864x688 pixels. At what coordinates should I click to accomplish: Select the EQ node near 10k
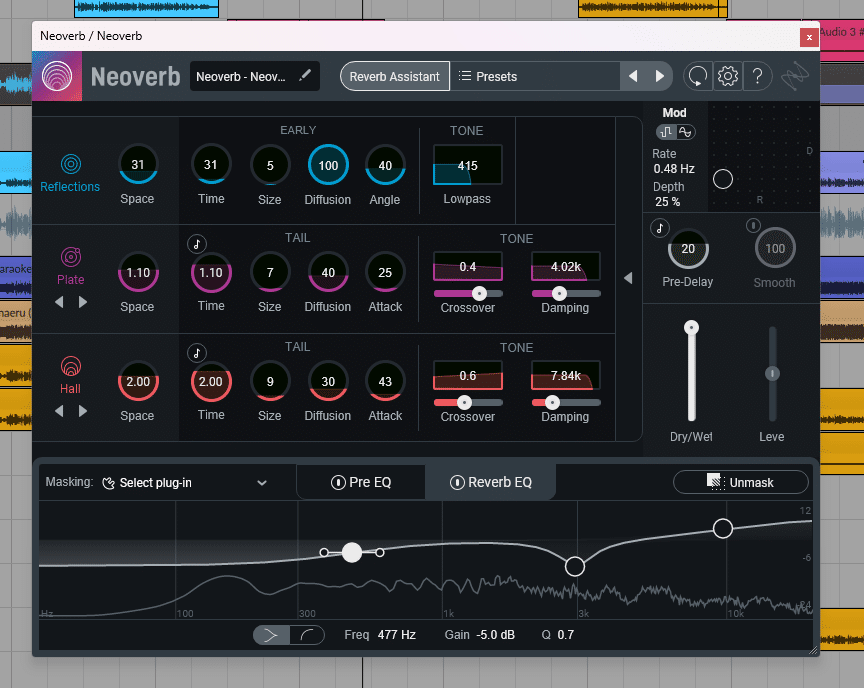point(722,528)
